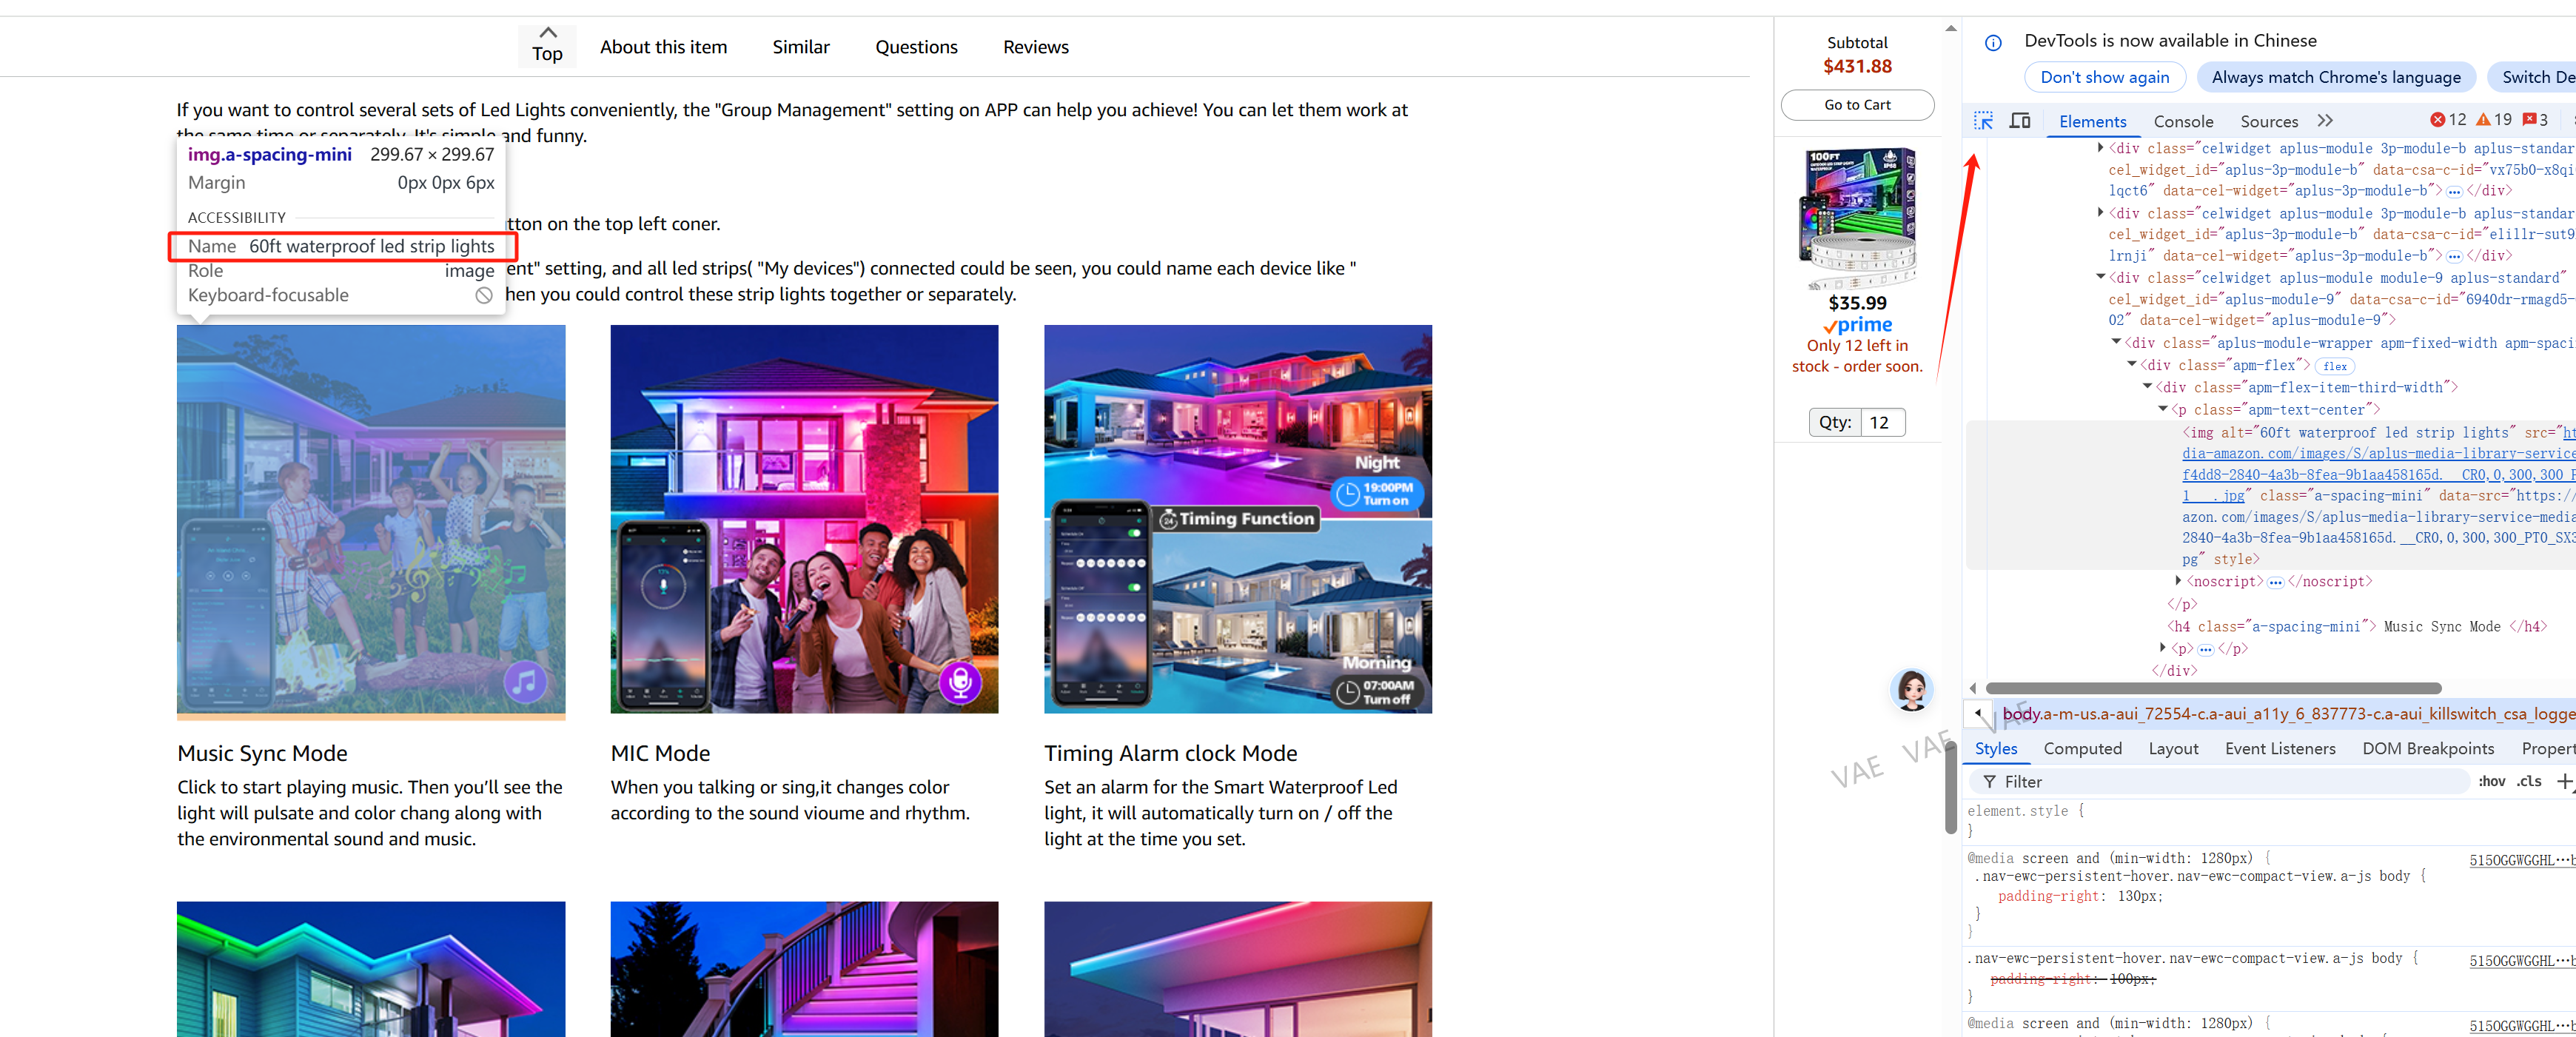Expand the second 3p-module-b div node
The image size is (2576, 1037).
point(2100,213)
